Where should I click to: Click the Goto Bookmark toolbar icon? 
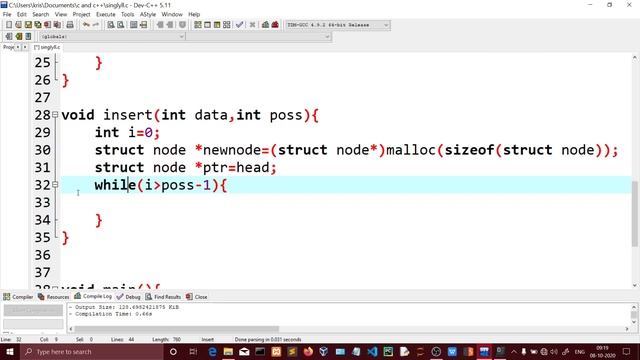28,36
